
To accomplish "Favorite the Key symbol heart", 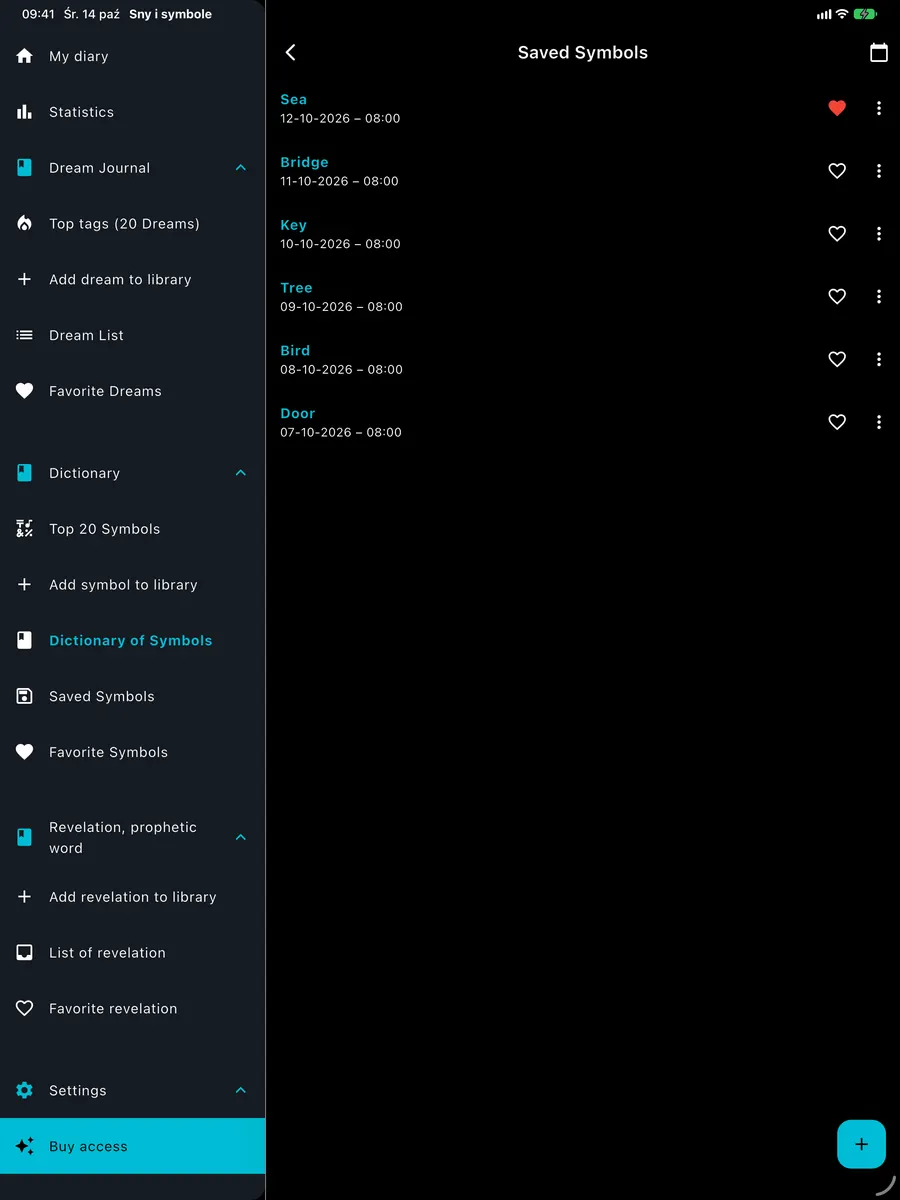I will pyautogui.click(x=837, y=234).
